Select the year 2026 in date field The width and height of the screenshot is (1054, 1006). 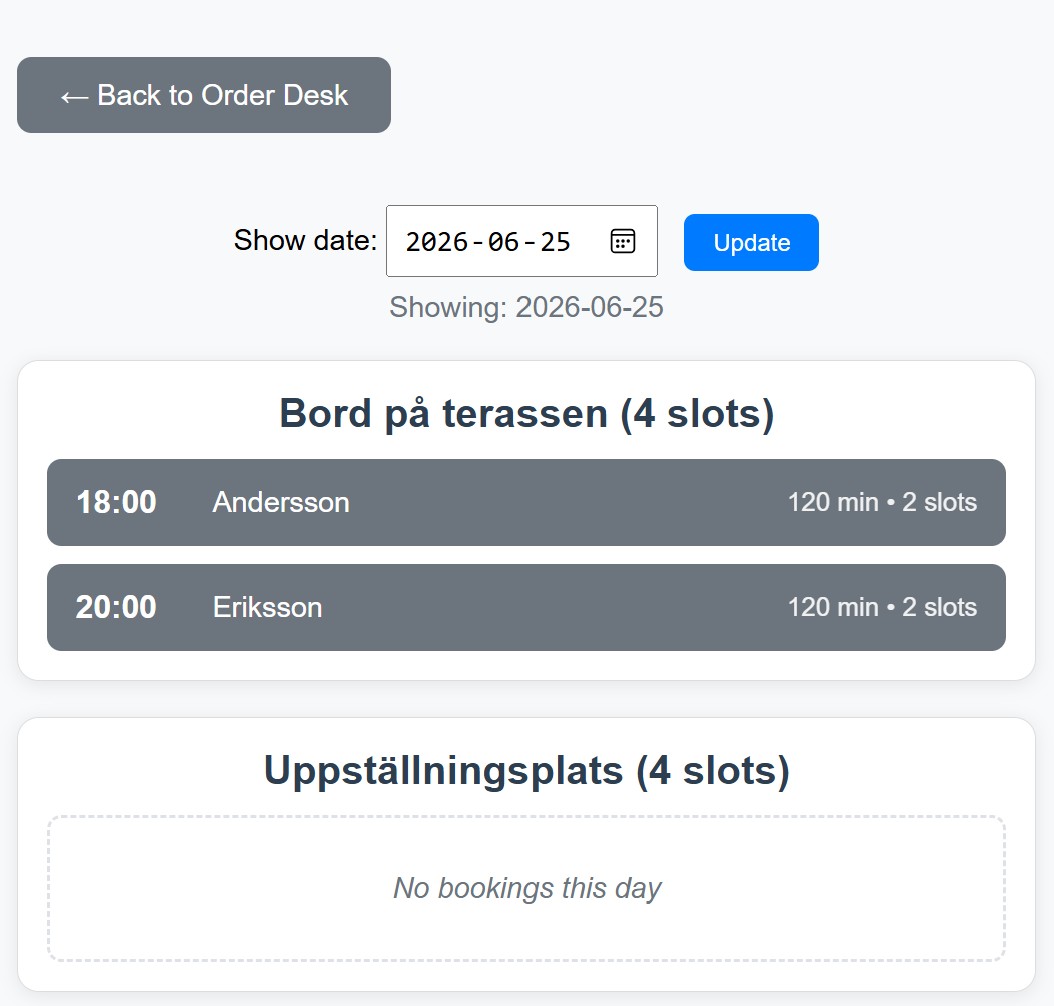pos(437,242)
